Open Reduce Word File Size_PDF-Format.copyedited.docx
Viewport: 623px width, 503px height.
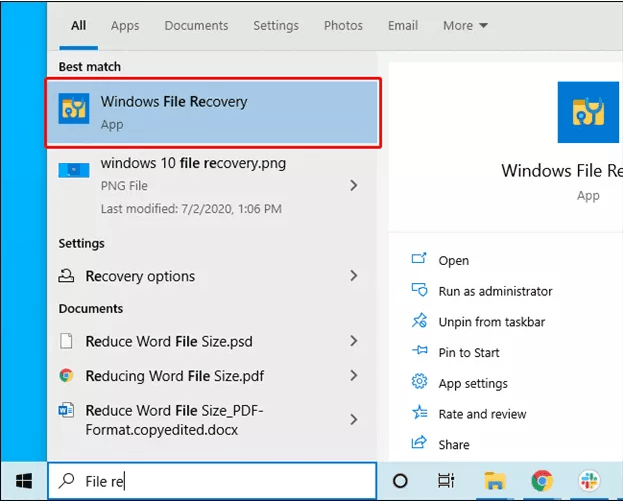point(212,420)
